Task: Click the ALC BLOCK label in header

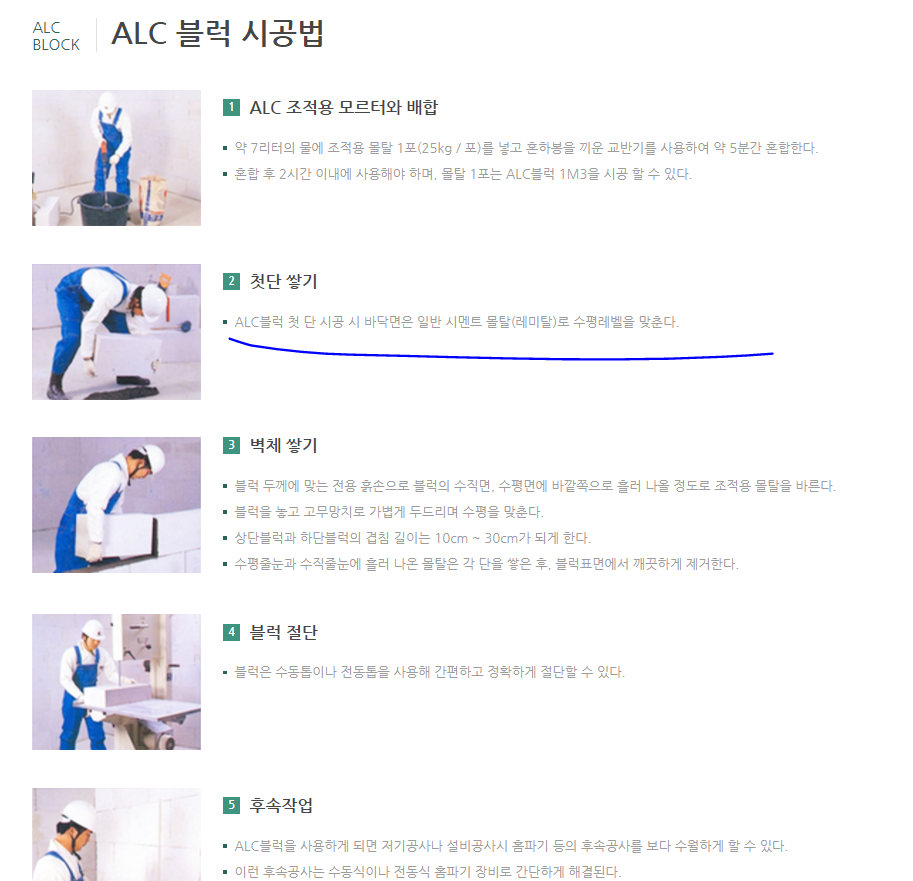Action: pyautogui.click(x=56, y=36)
